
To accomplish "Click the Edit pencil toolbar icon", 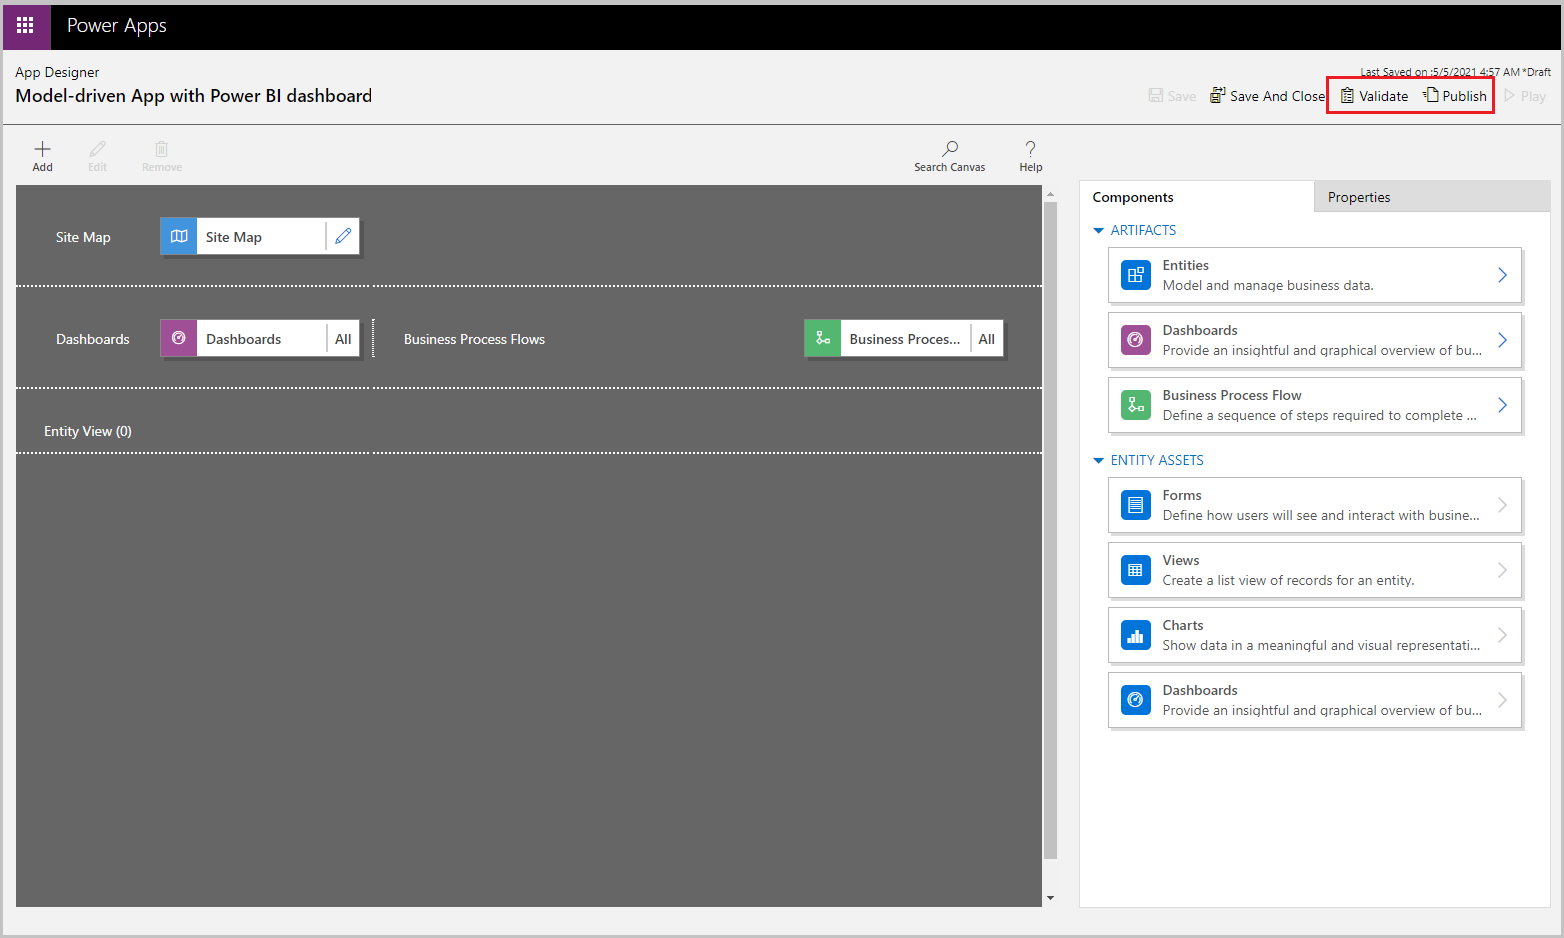I will [x=97, y=149].
